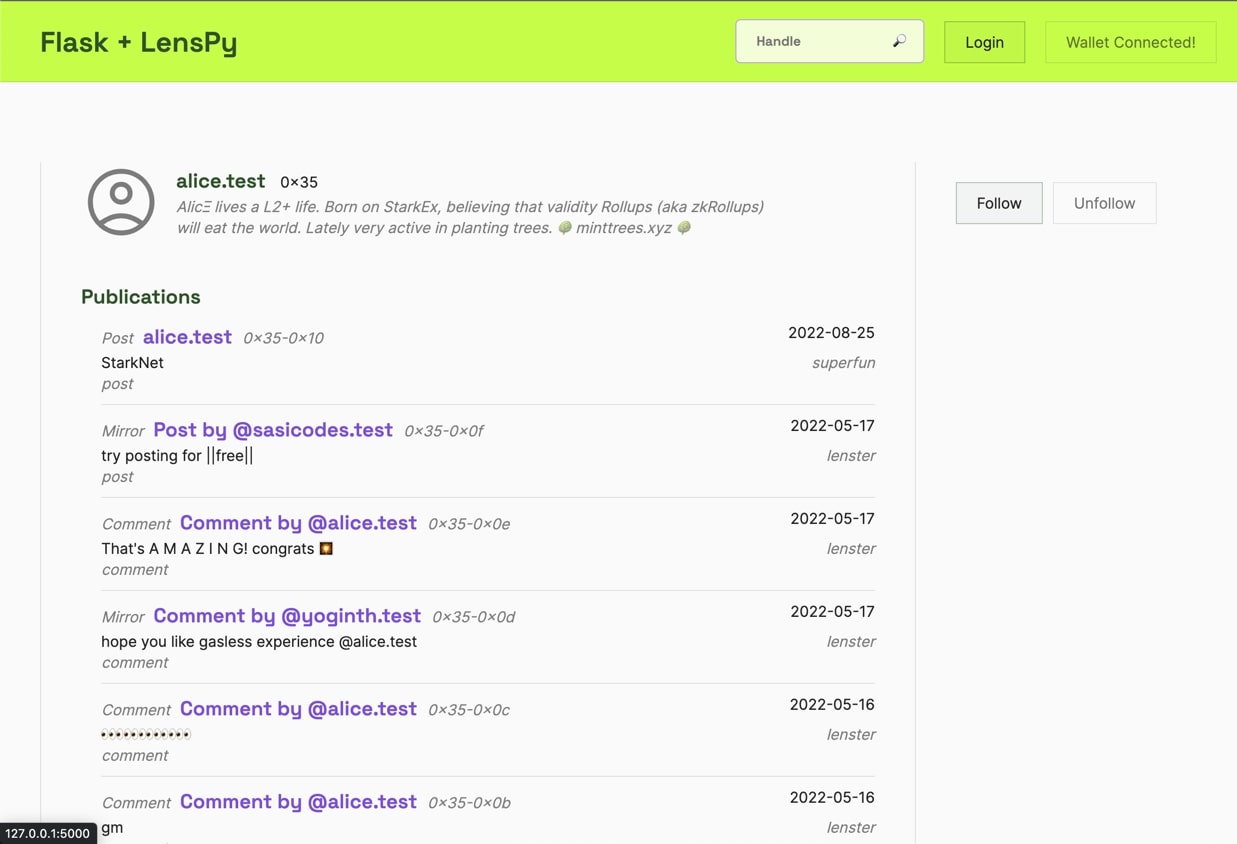Click the 'superfun' app label
This screenshot has width=1237, height=844.
pos(843,363)
